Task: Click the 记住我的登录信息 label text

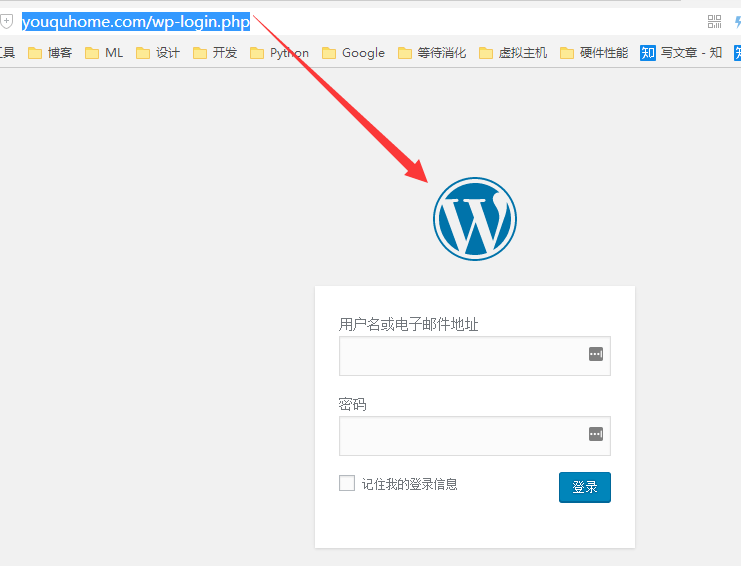Action: pyautogui.click(x=409, y=484)
